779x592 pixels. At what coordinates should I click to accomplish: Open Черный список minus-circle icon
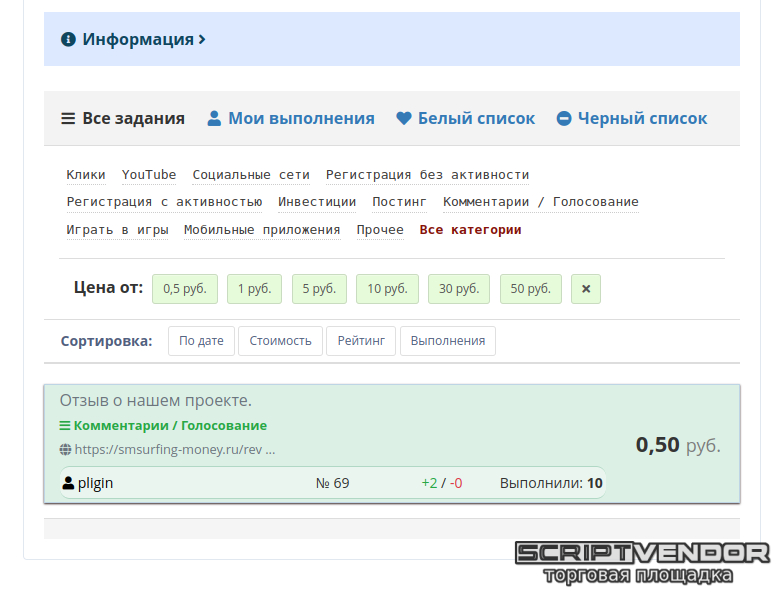[x=564, y=118]
